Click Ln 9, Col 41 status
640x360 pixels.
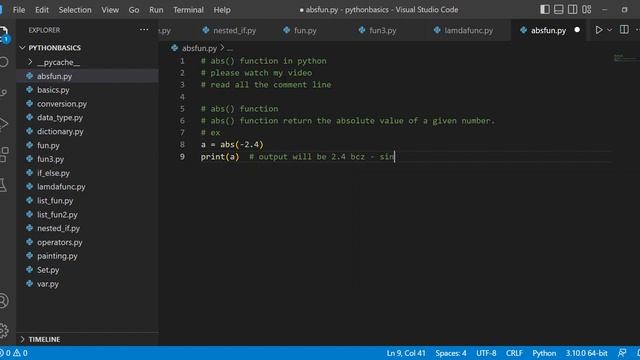(x=406, y=353)
